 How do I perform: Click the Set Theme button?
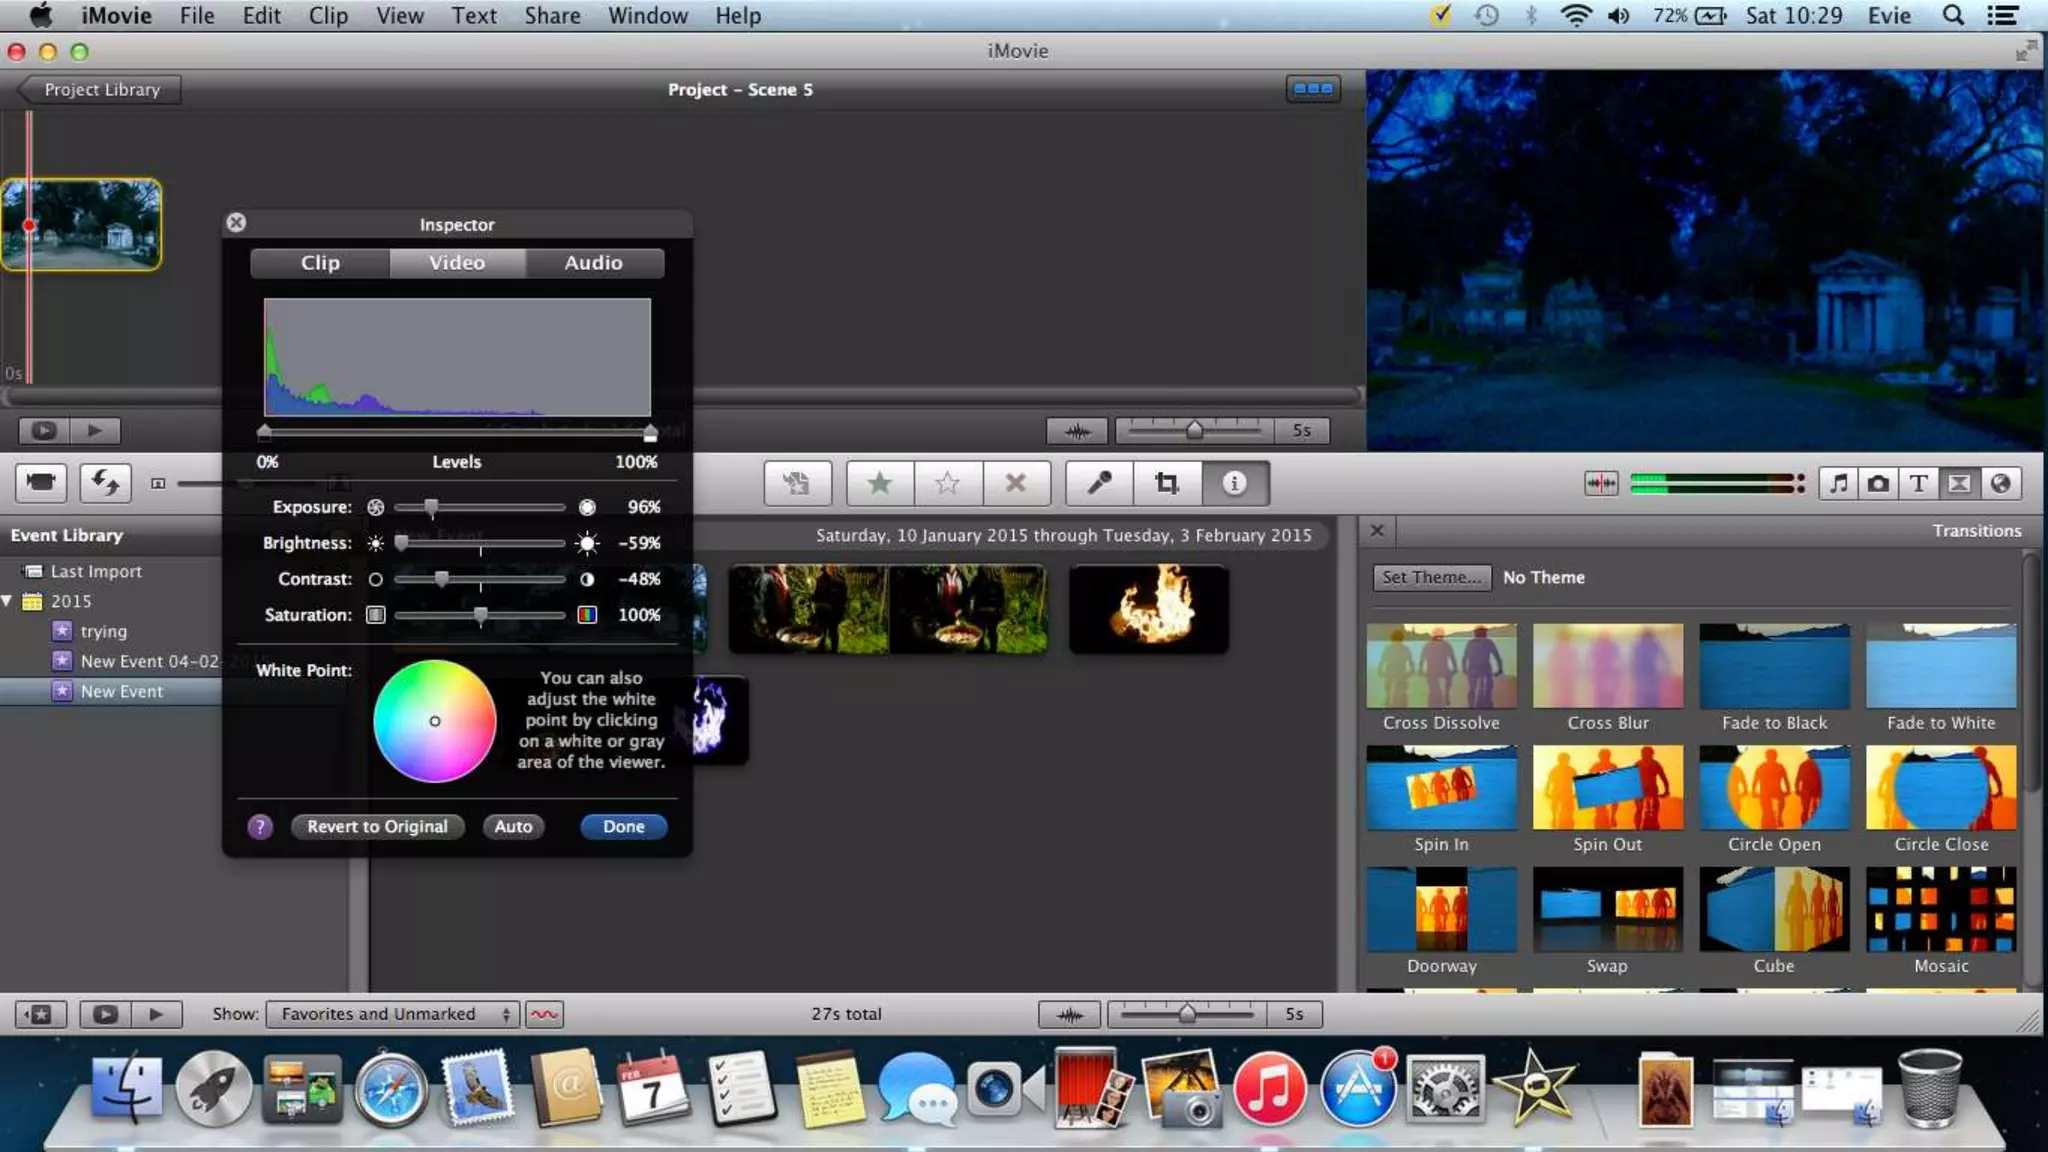point(1431,577)
